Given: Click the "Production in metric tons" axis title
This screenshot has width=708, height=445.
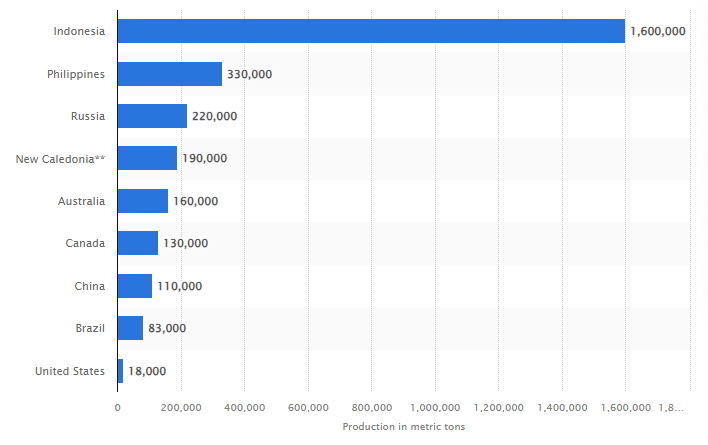Looking at the screenshot, I should 403,427.
